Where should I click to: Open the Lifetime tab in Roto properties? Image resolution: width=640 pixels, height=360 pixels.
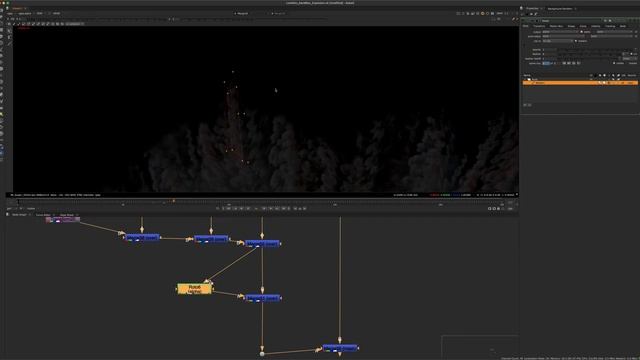point(596,26)
